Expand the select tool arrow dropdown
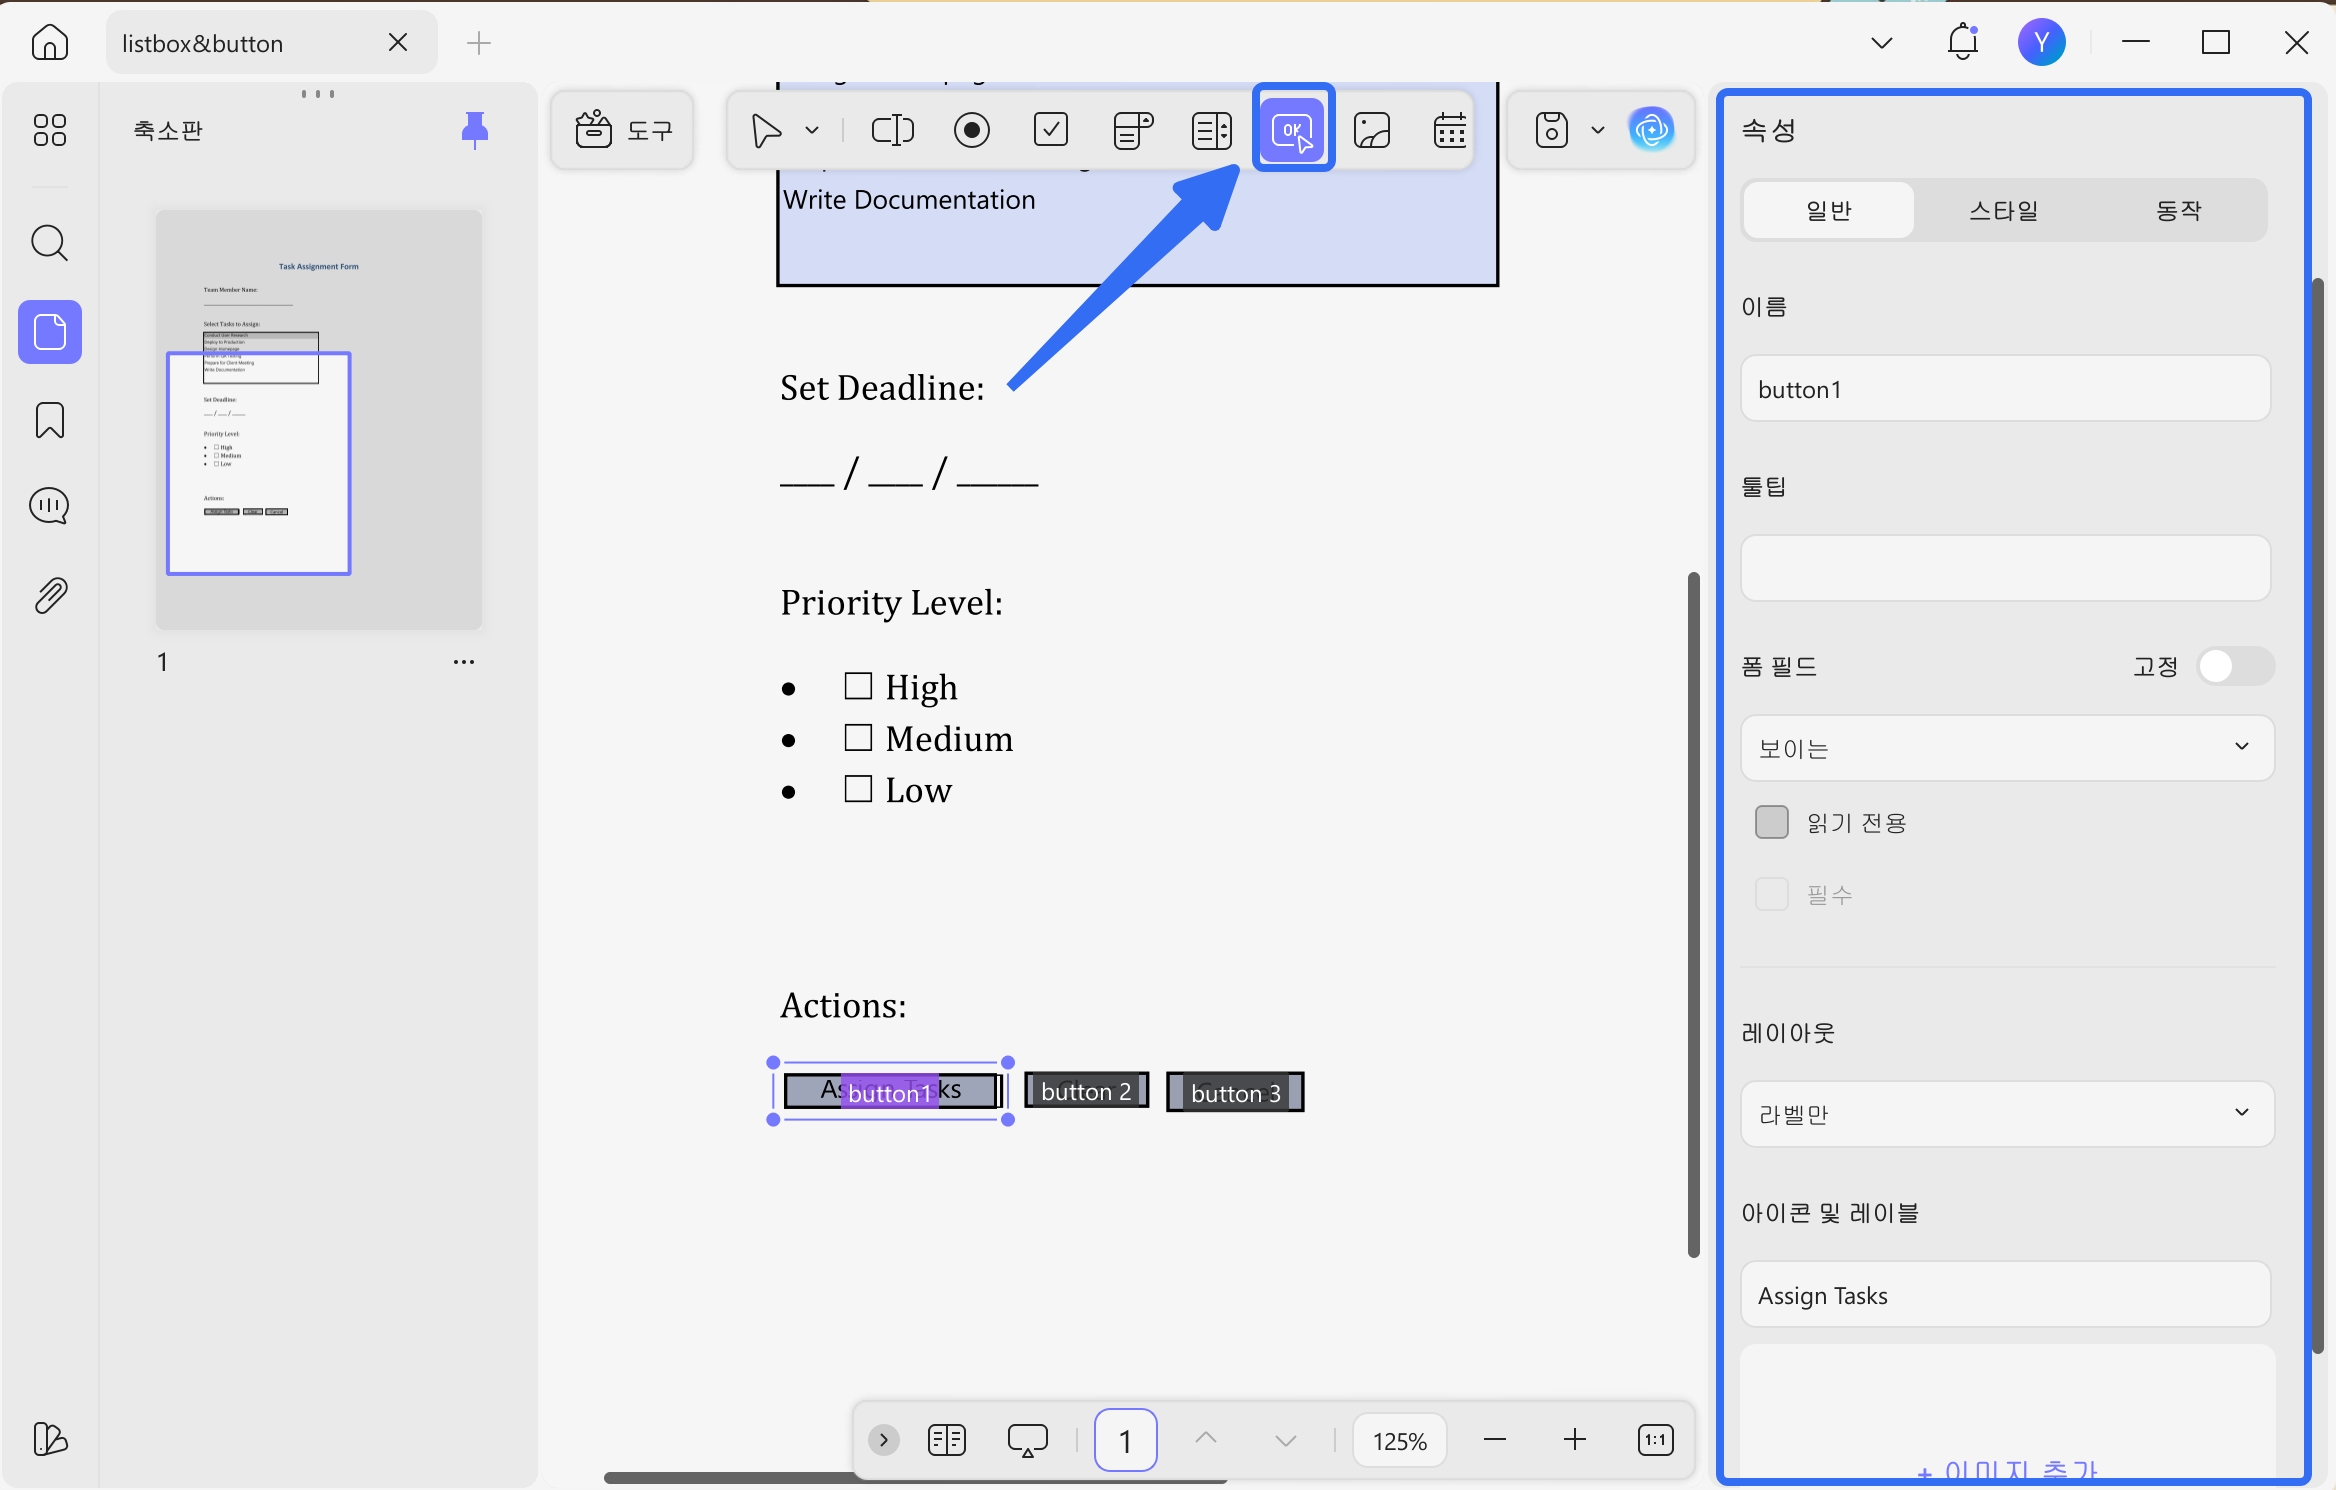The image size is (2336, 1490). click(x=812, y=130)
